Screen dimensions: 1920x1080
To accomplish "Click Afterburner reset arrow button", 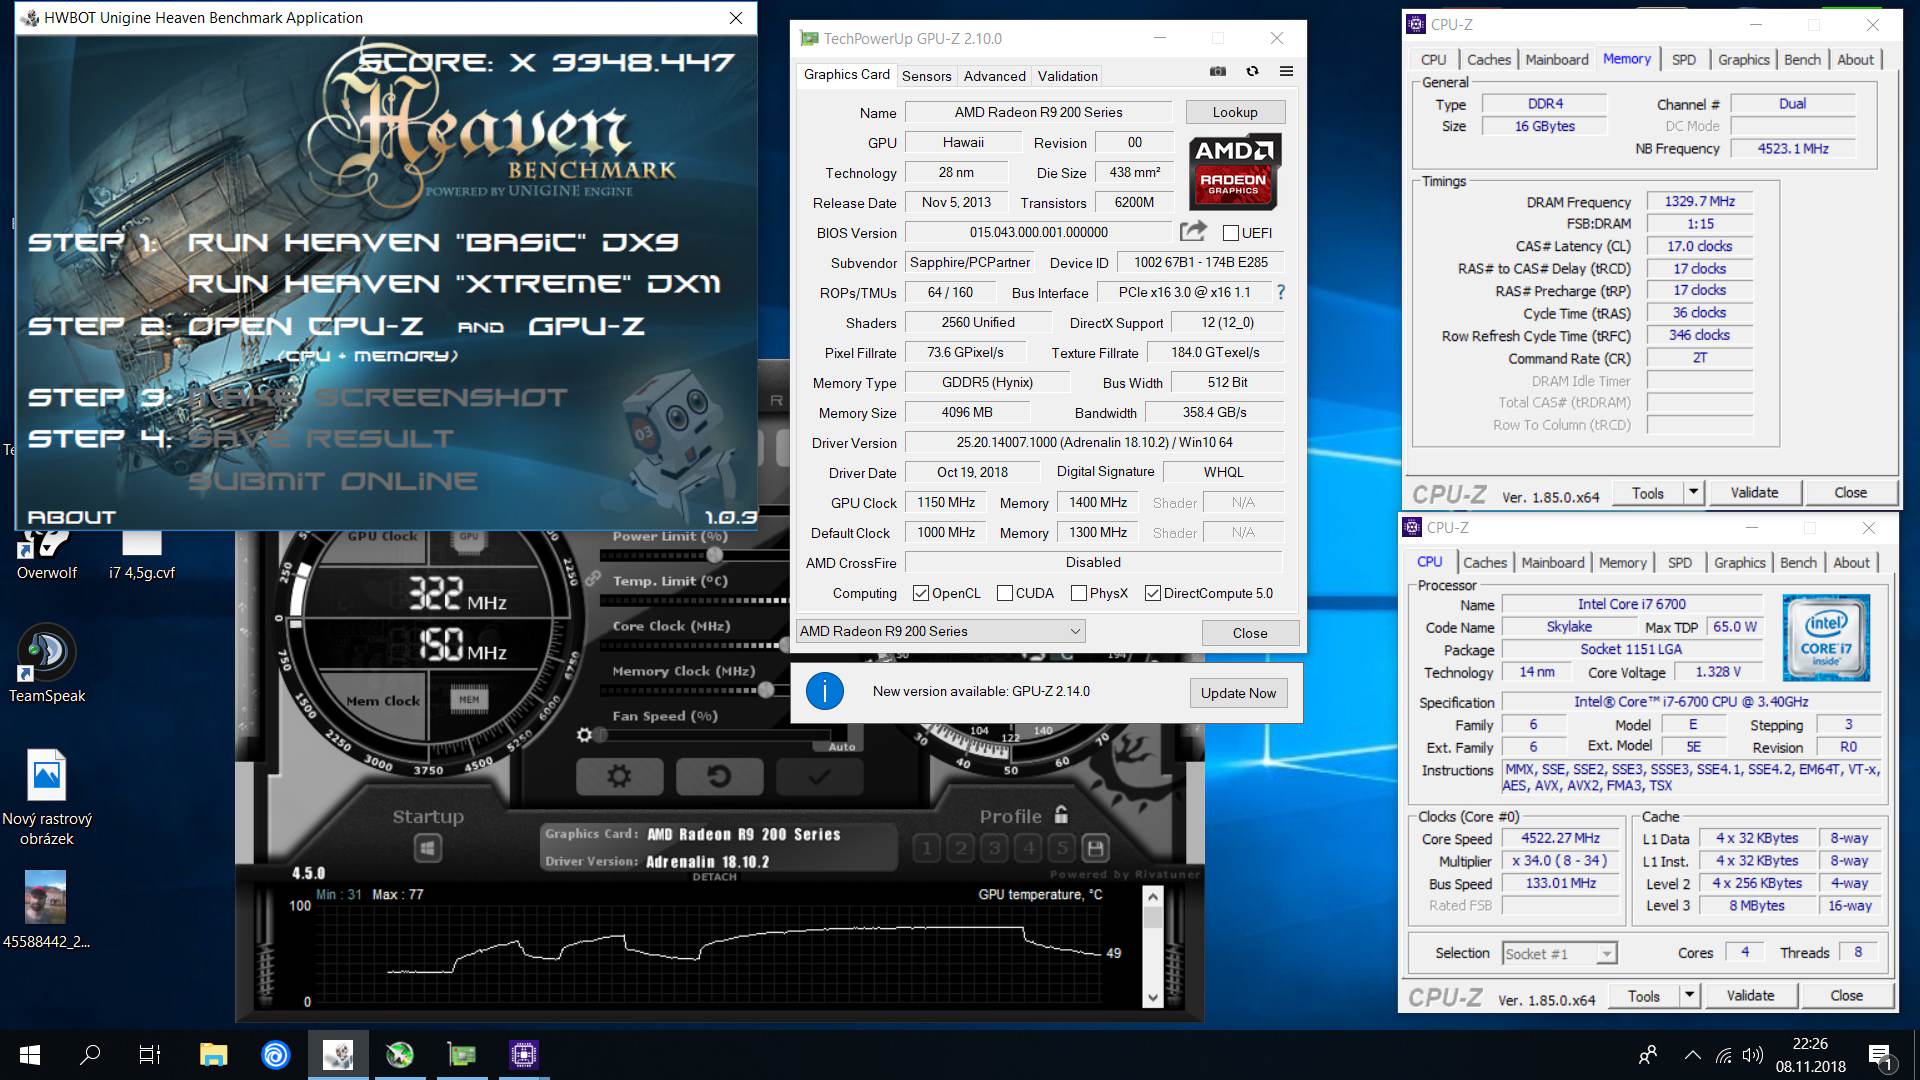I will pos(719,776).
